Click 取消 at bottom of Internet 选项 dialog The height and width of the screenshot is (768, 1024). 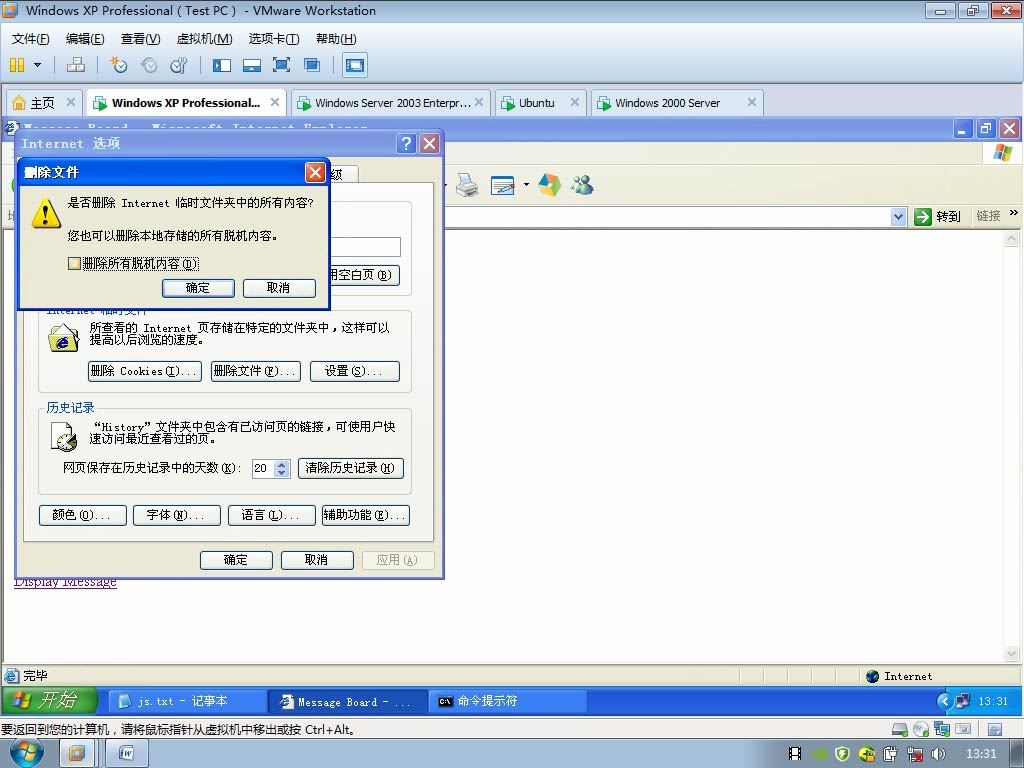point(317,560)
